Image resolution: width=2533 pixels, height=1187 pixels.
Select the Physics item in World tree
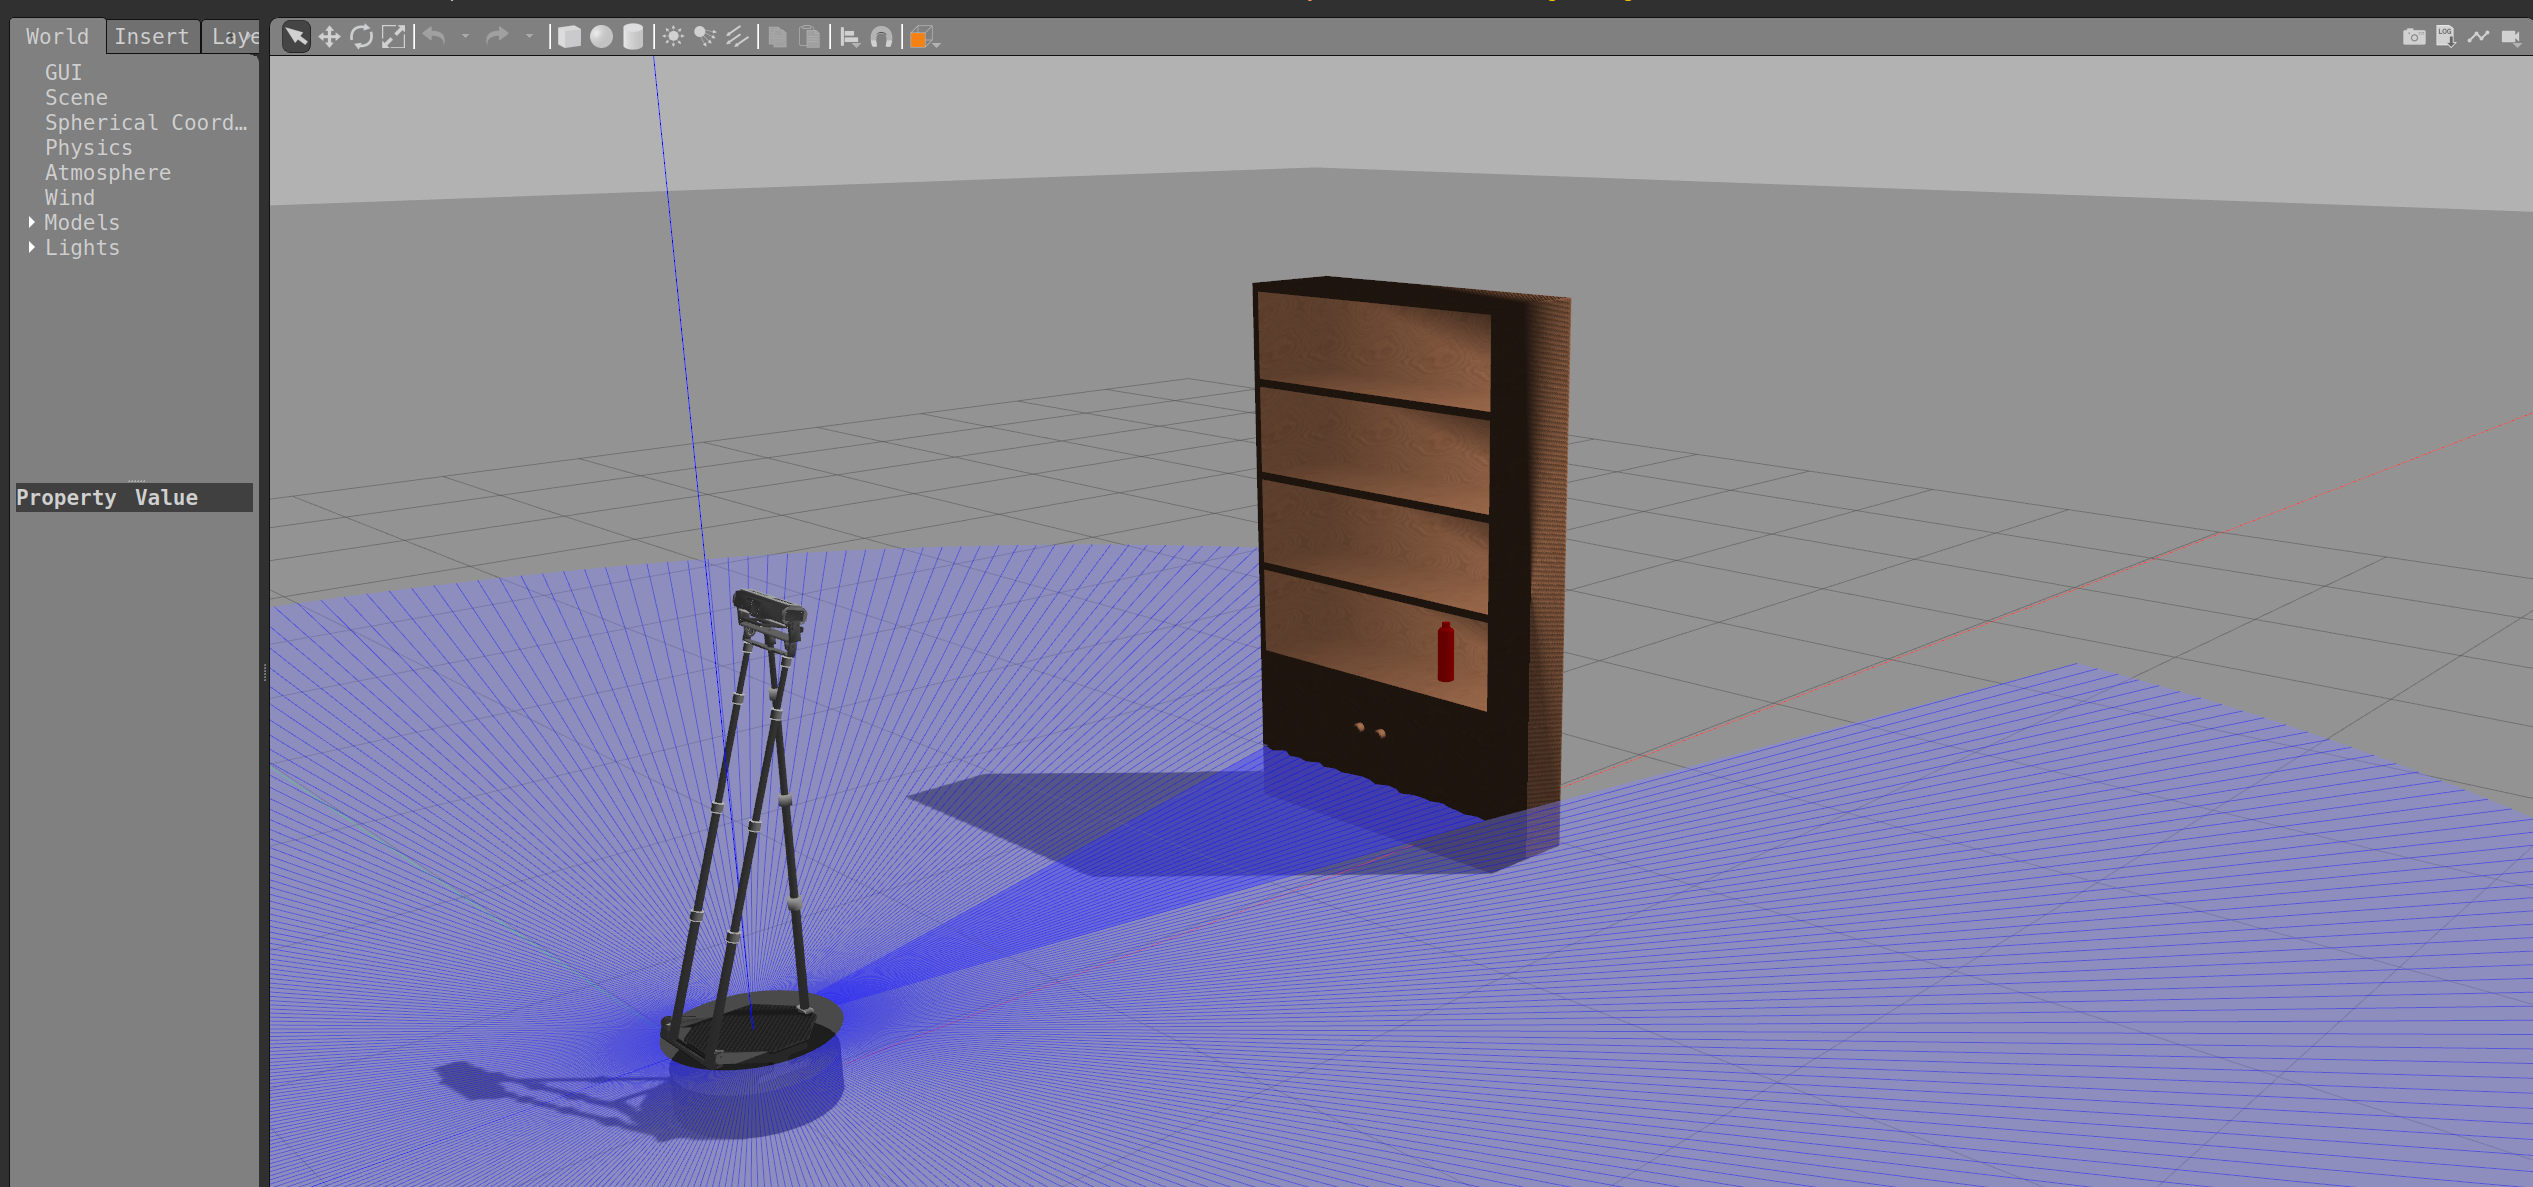coord(88,147)
